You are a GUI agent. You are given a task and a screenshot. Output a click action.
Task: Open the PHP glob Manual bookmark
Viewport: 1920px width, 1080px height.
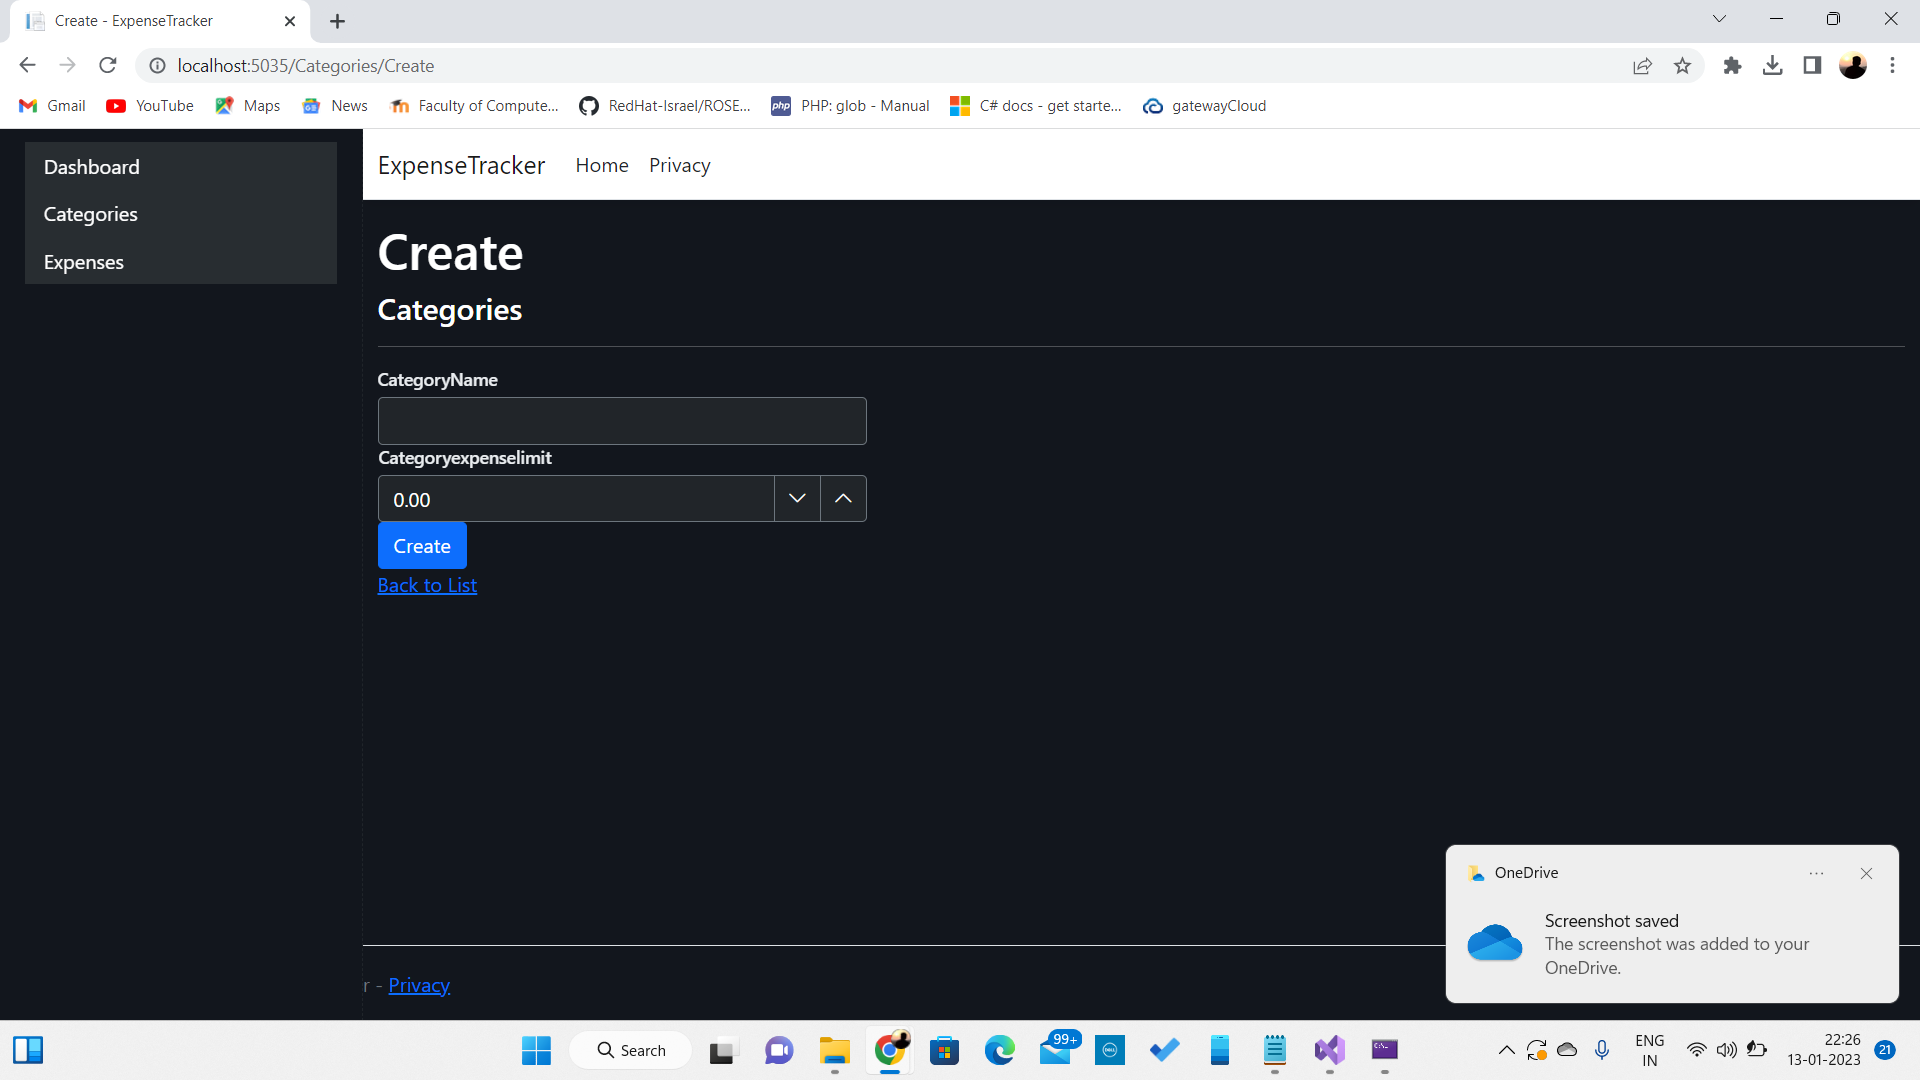(x=850, y=105)
